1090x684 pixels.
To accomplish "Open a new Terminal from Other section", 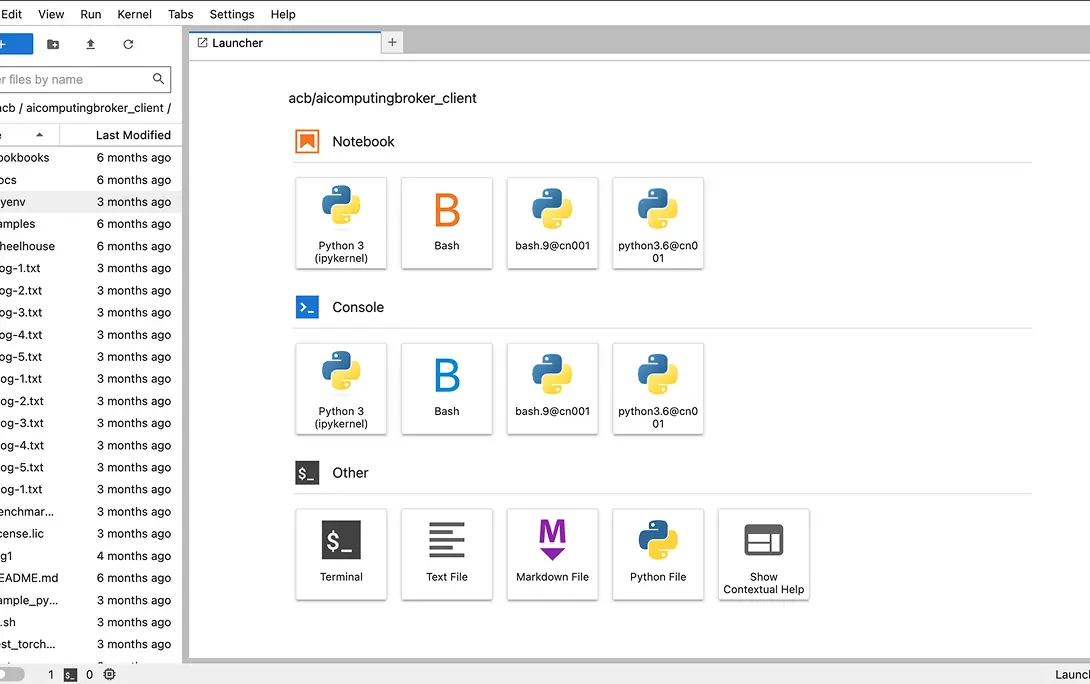I will 341,554.
